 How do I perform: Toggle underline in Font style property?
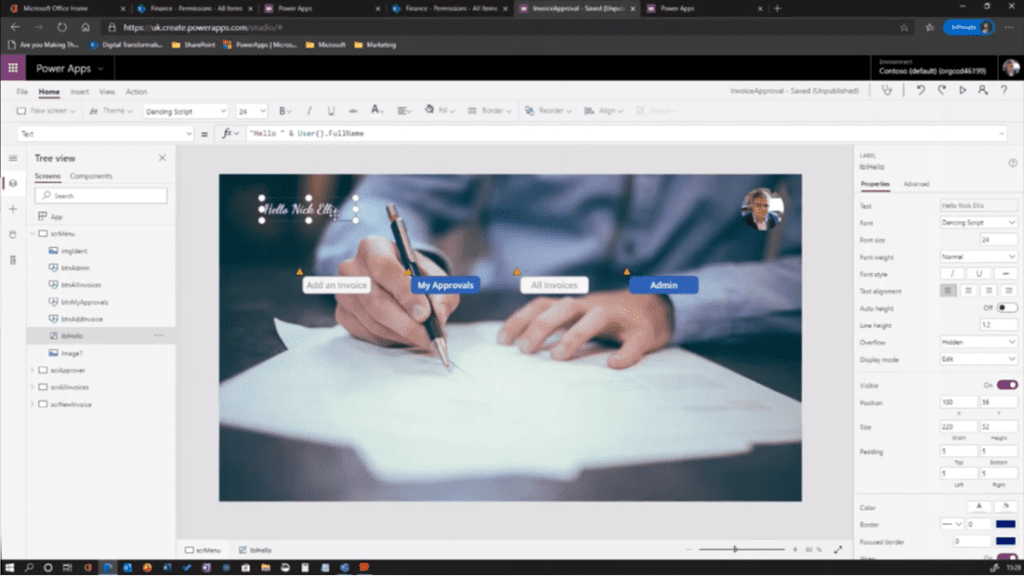pyautogui.click(x=979, y=273)
